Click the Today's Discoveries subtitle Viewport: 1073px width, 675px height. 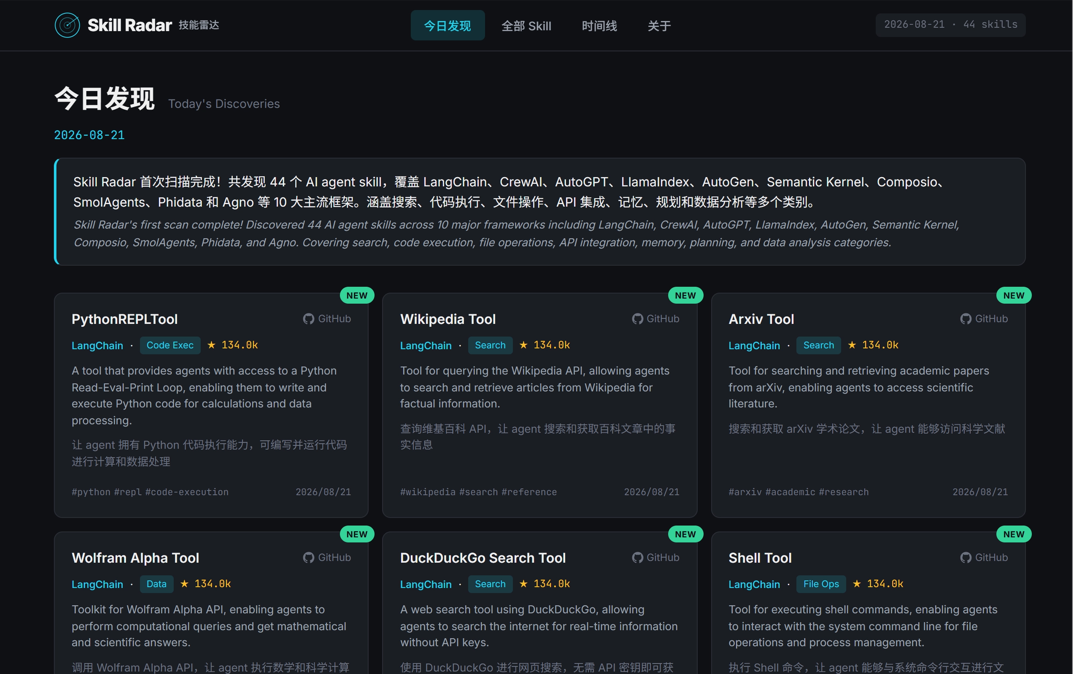tap(224, 104)
